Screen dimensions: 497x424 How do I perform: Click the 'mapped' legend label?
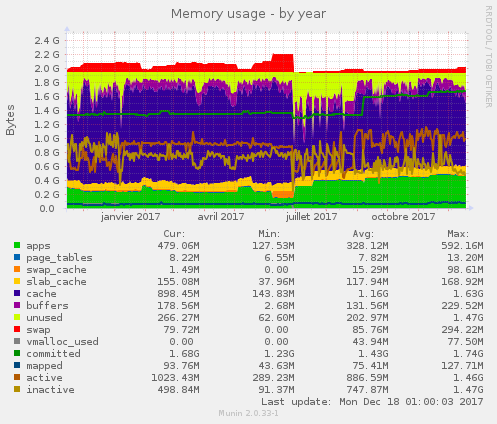[44, 366]
